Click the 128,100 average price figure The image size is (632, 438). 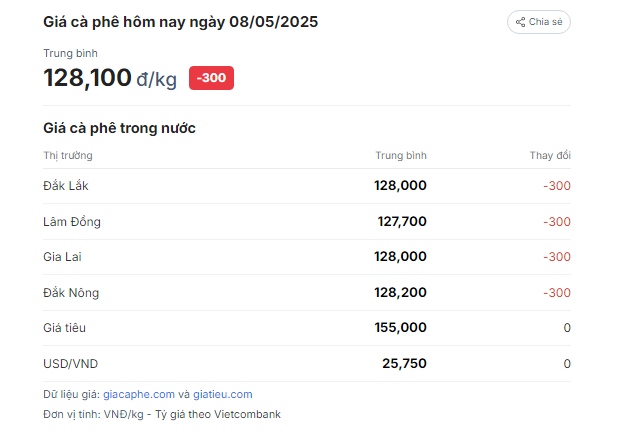[87, 78]
